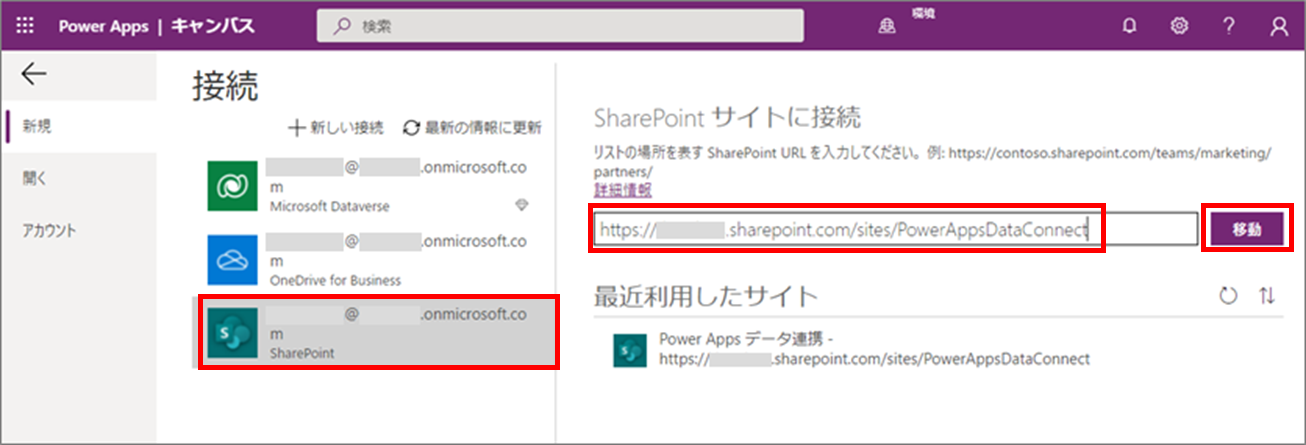Refresh the recently used sites list
This screenshot has height=445, width=1306.
(1228, 296)
